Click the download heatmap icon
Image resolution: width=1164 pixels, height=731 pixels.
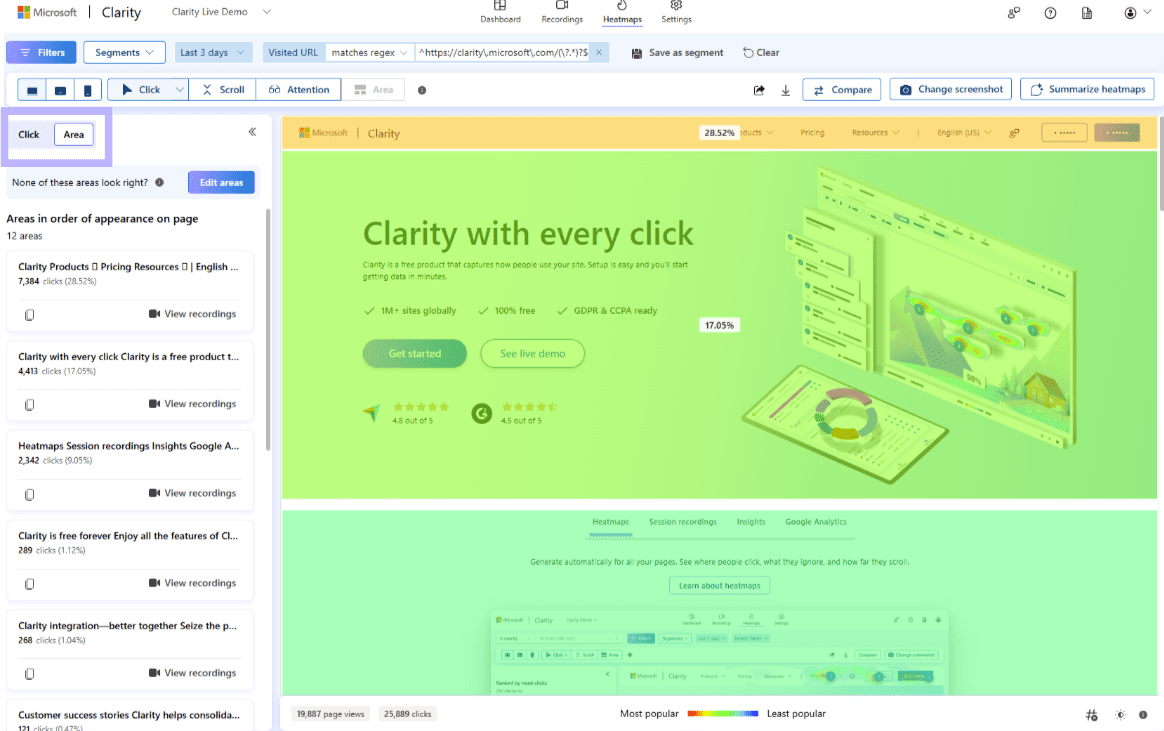[786, 89]
